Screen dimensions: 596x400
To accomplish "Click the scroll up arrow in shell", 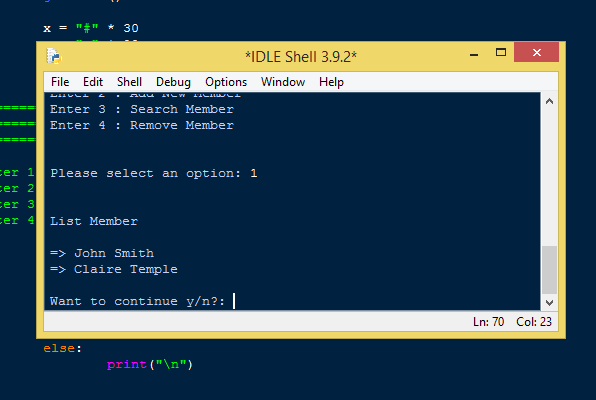I will [x=549, y=102].
